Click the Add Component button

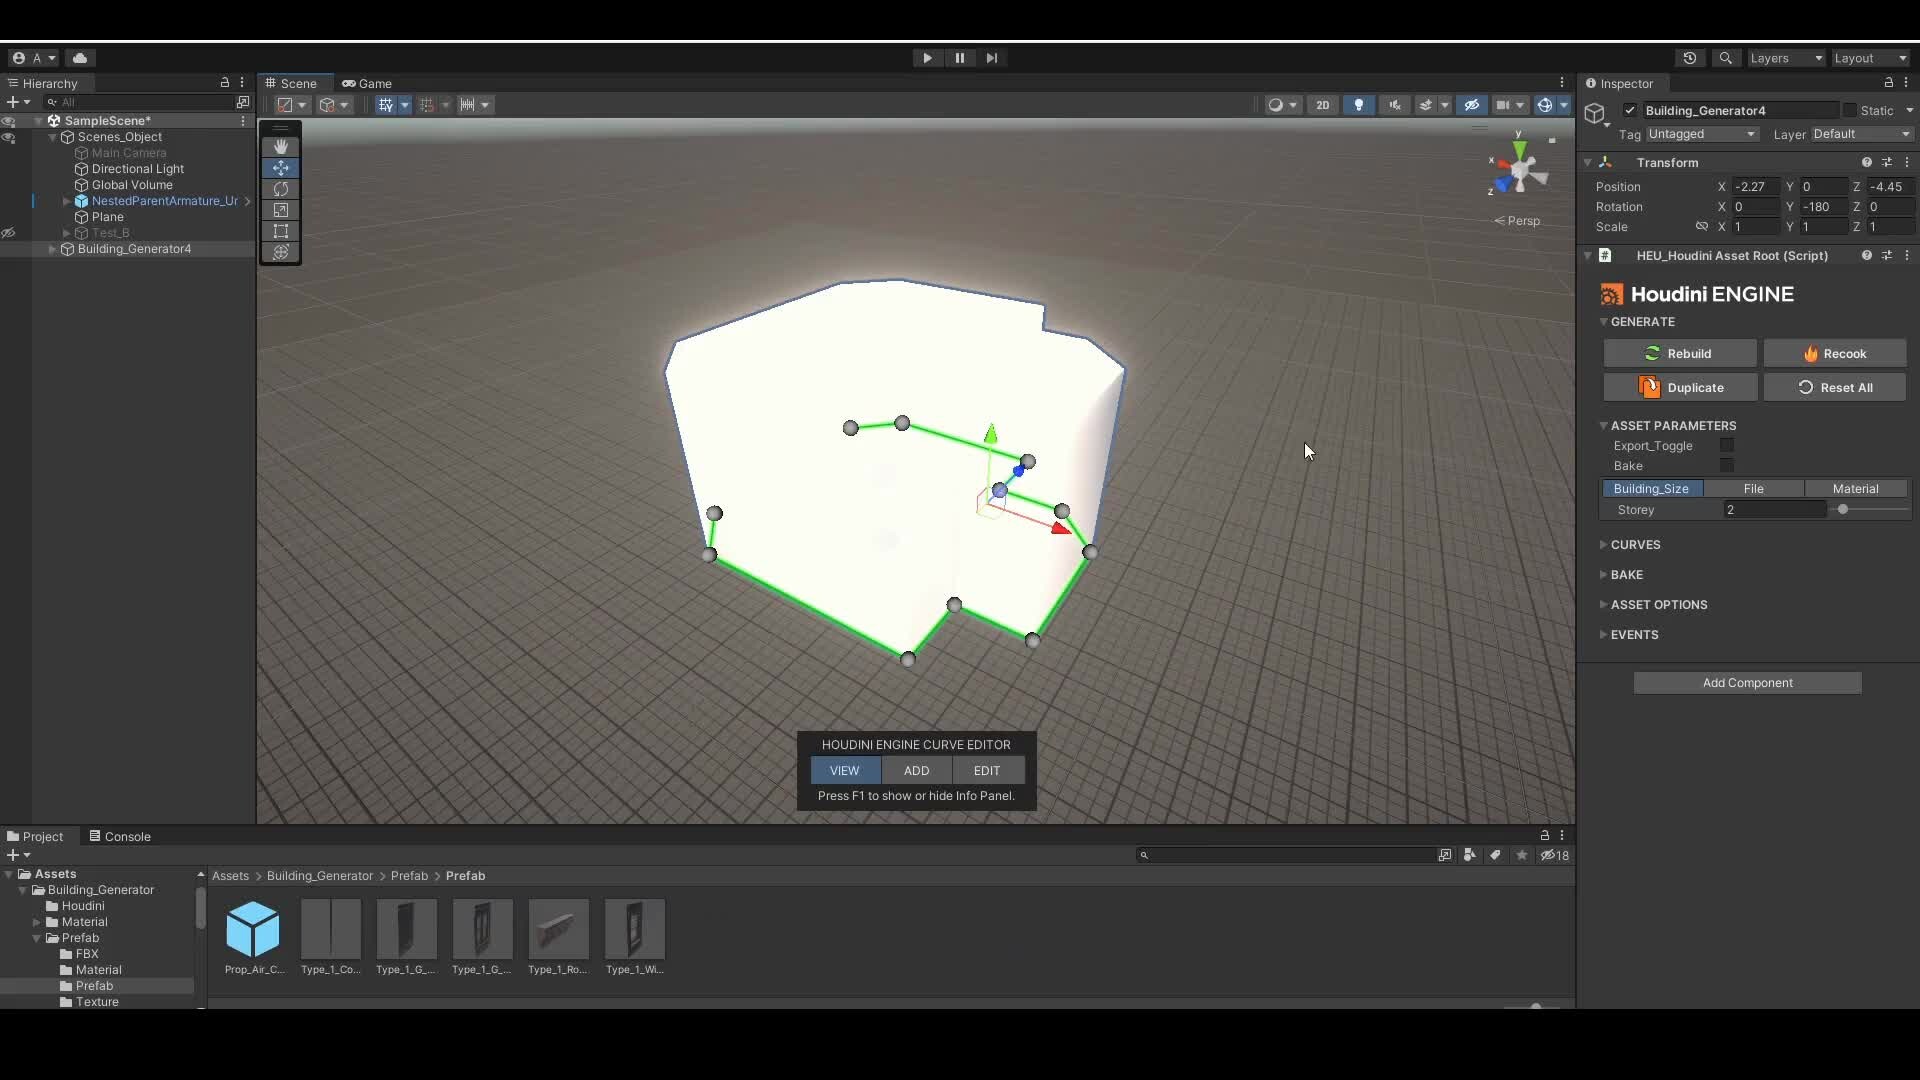(1748, 683)
